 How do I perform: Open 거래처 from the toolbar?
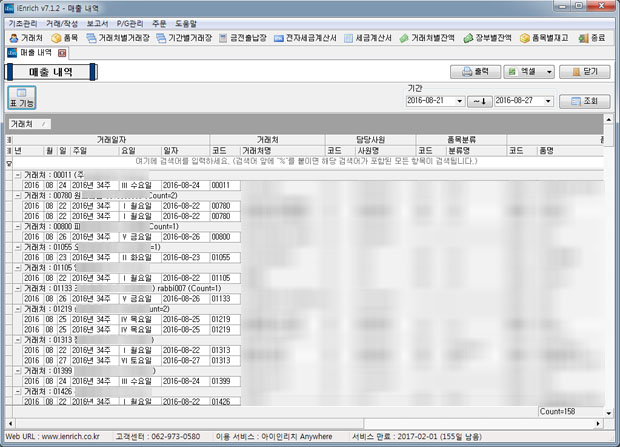click(26, 37)
